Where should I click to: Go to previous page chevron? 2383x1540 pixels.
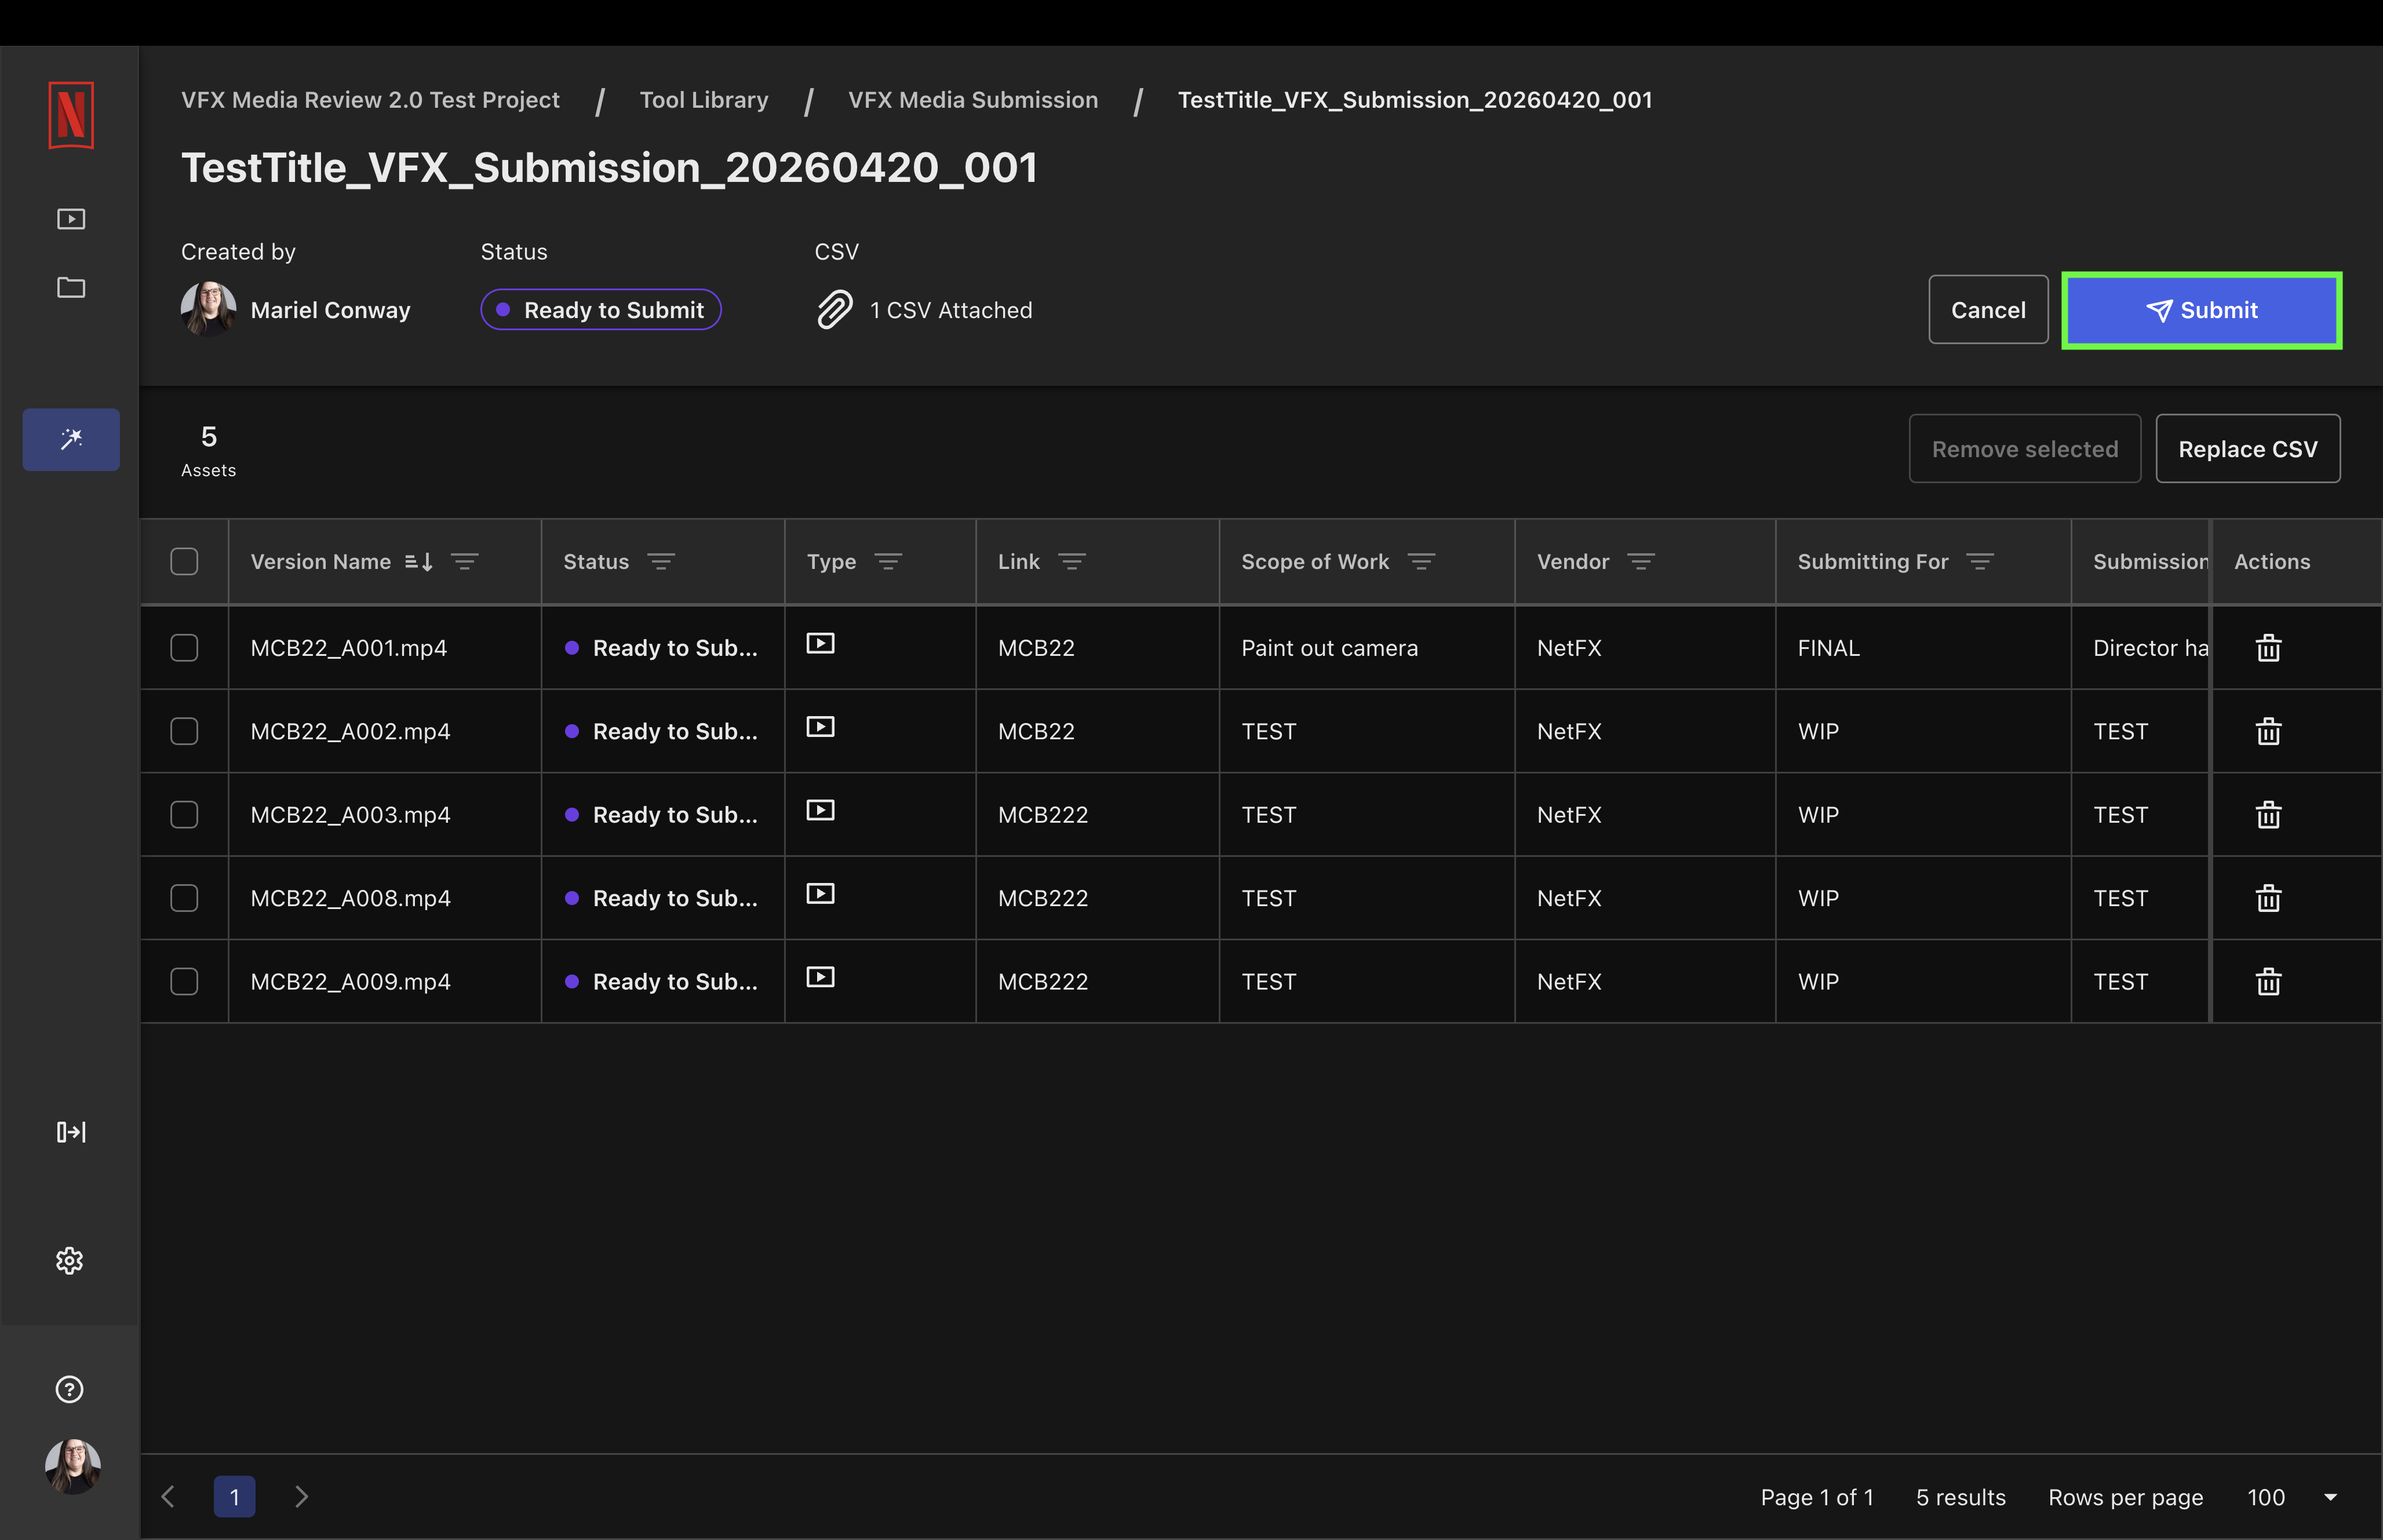tap(168, 1497)
